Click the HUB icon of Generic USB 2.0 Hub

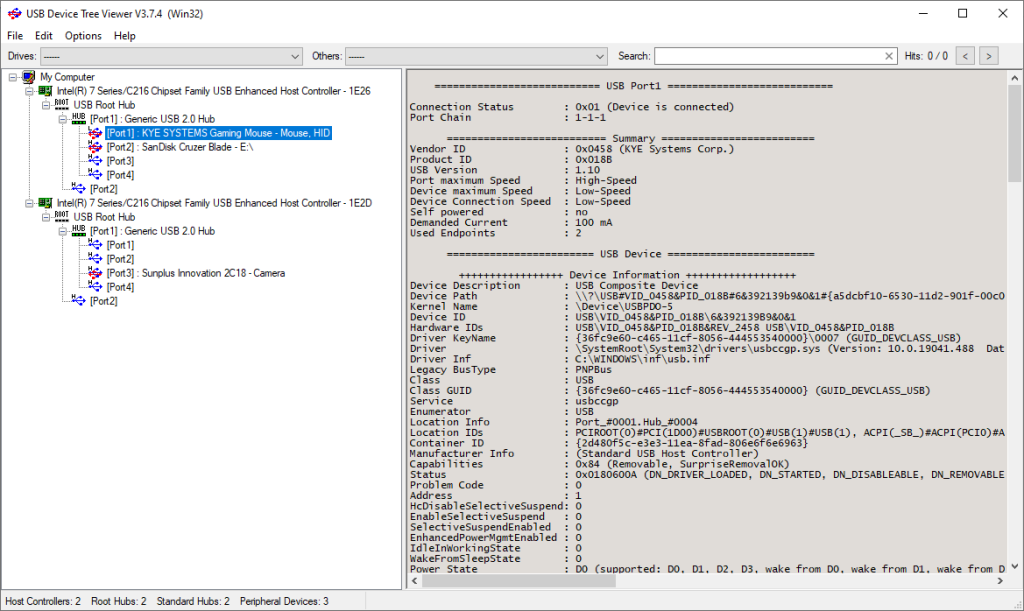click(78, 119)
